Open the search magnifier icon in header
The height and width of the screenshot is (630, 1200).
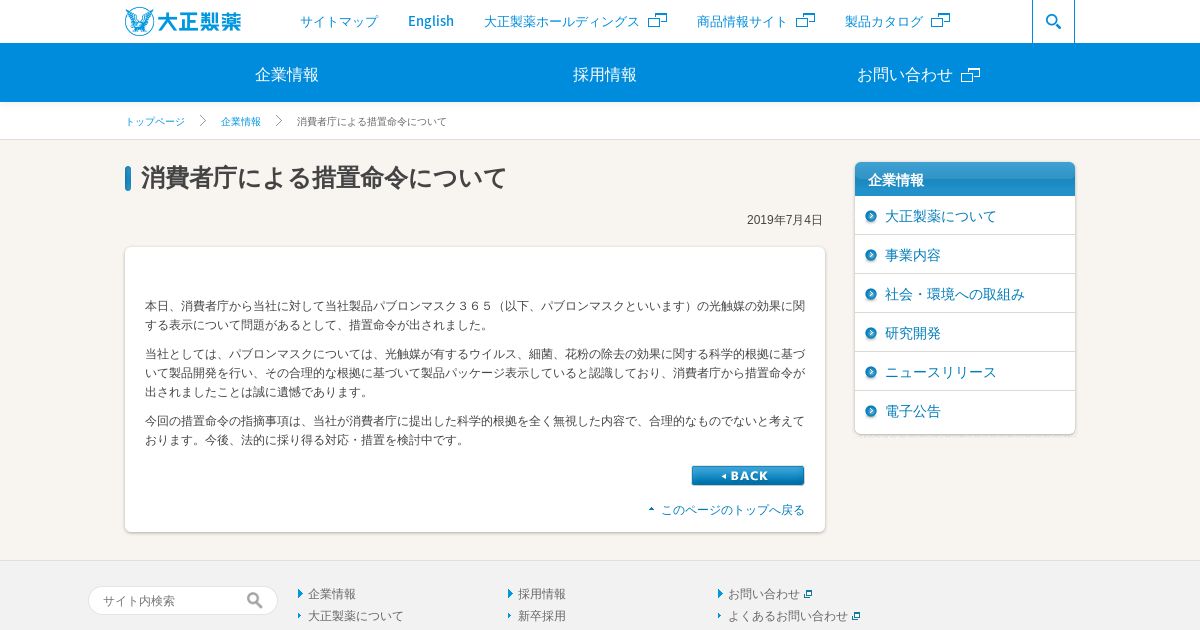coord(1053,21)
